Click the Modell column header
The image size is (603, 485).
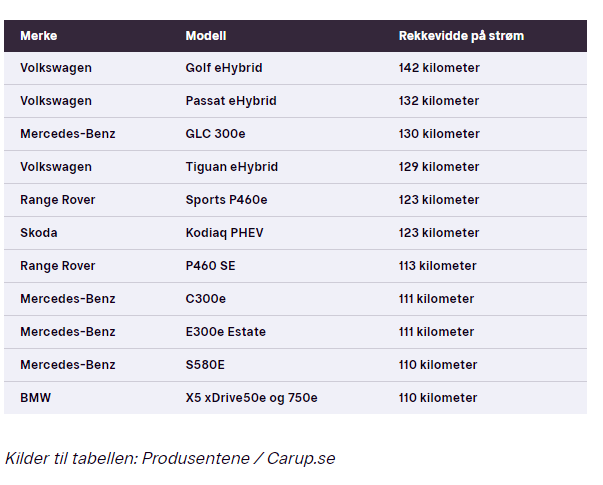tap(206, 36)
